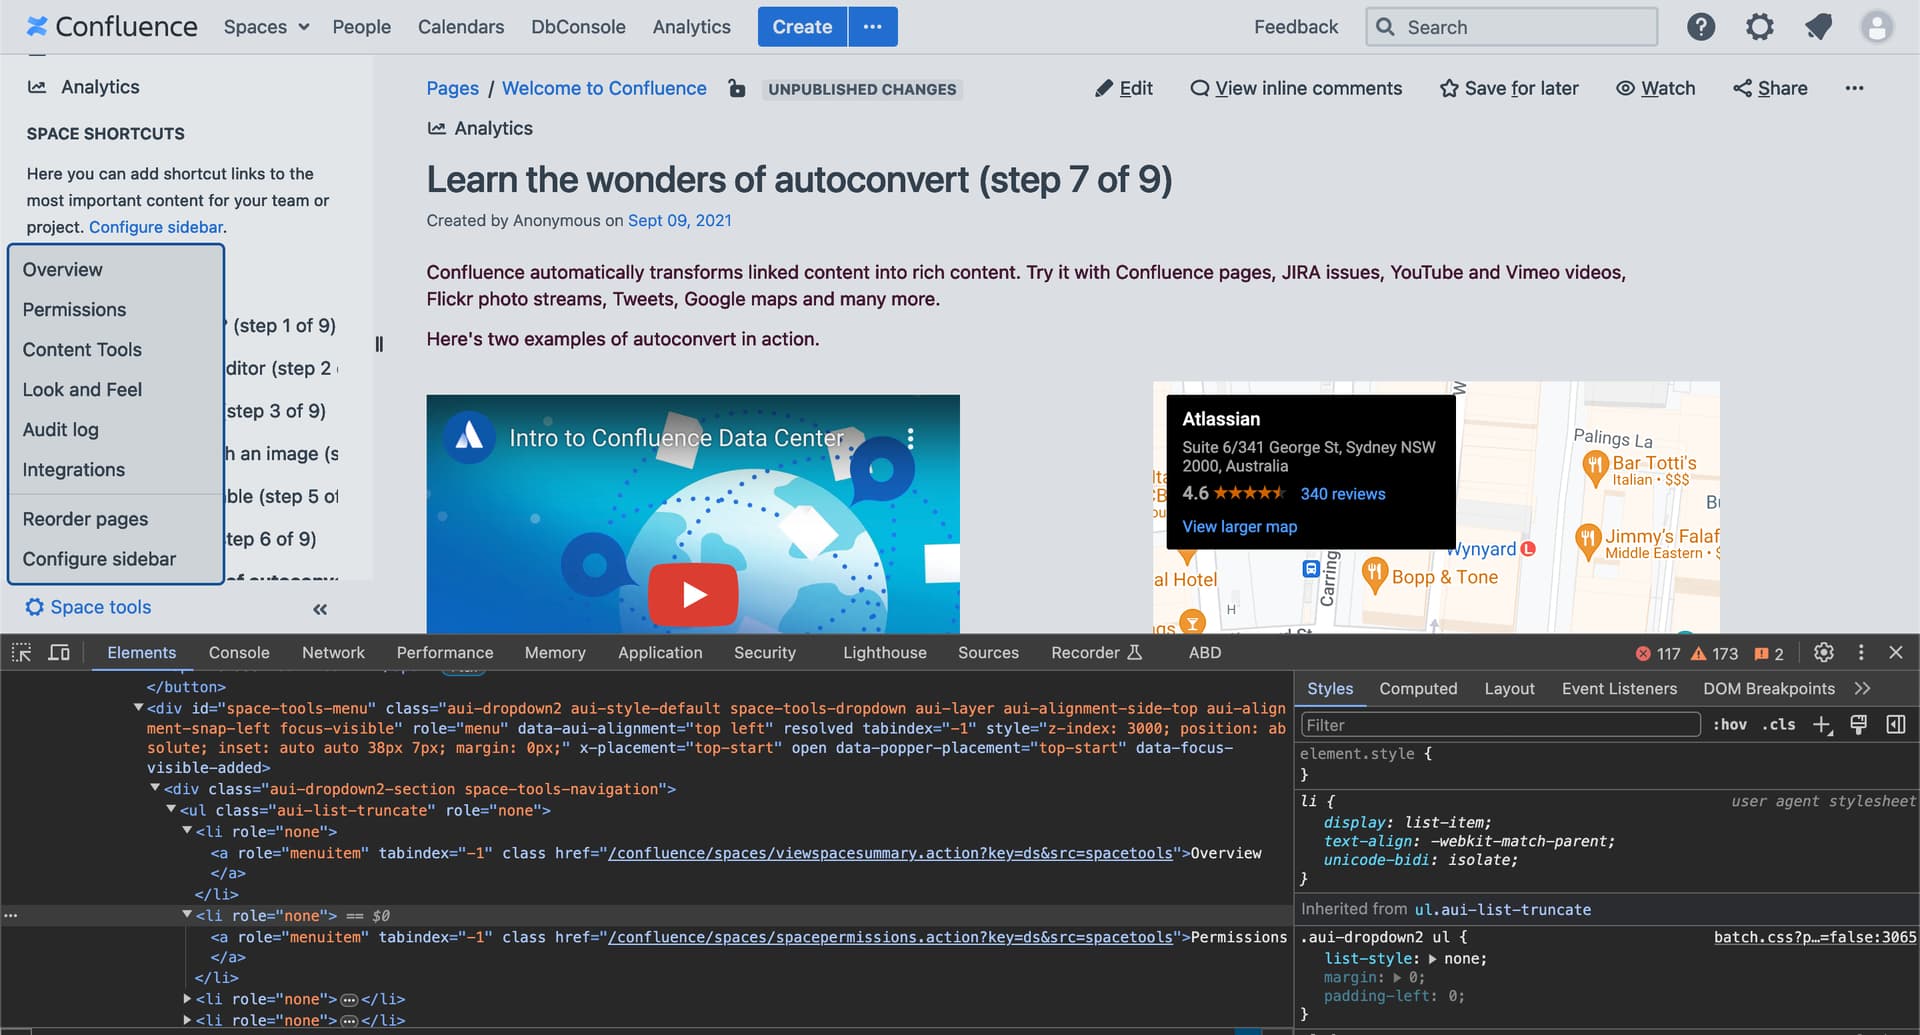Open the Create more options dropdown

873,27
